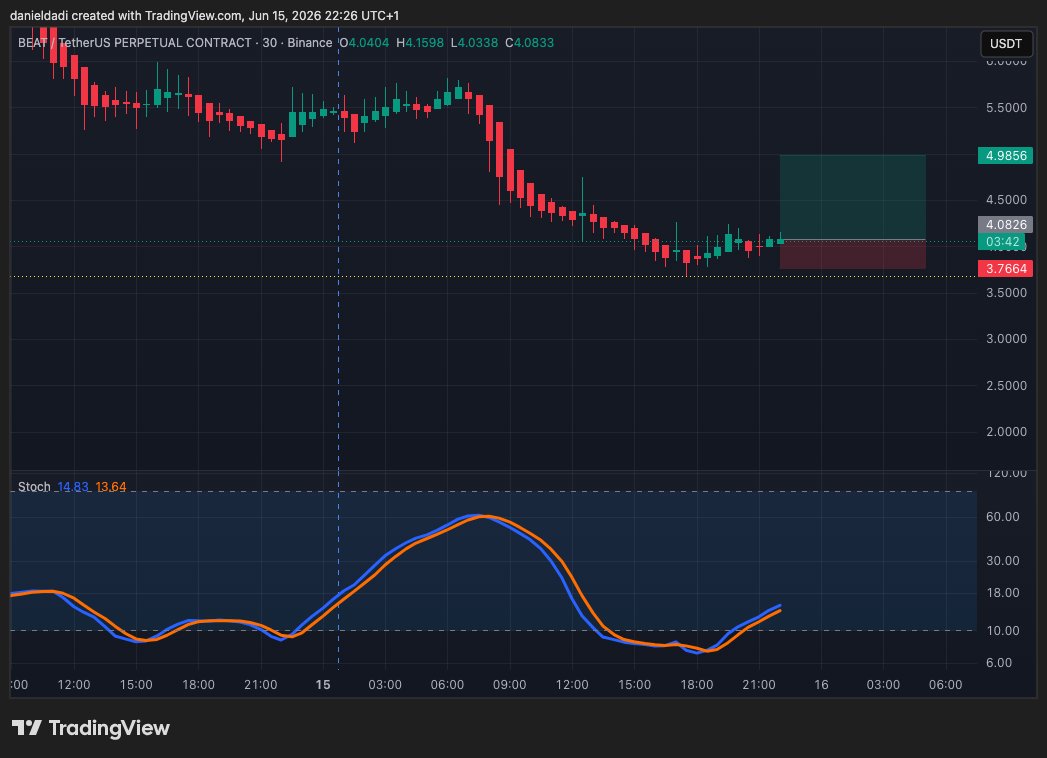Click the 5.5000 price axis label
This screenshot has width=1047, height=758.
click(1006, 108)
